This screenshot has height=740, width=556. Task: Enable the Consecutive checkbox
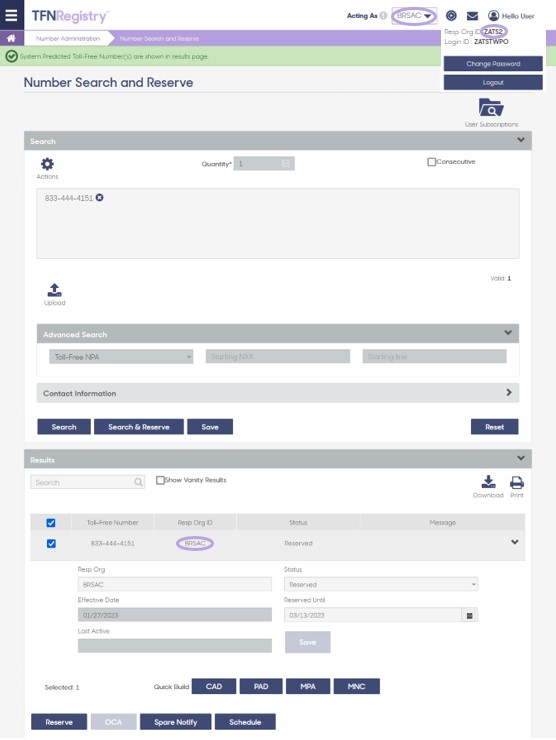tap(431, 162)
